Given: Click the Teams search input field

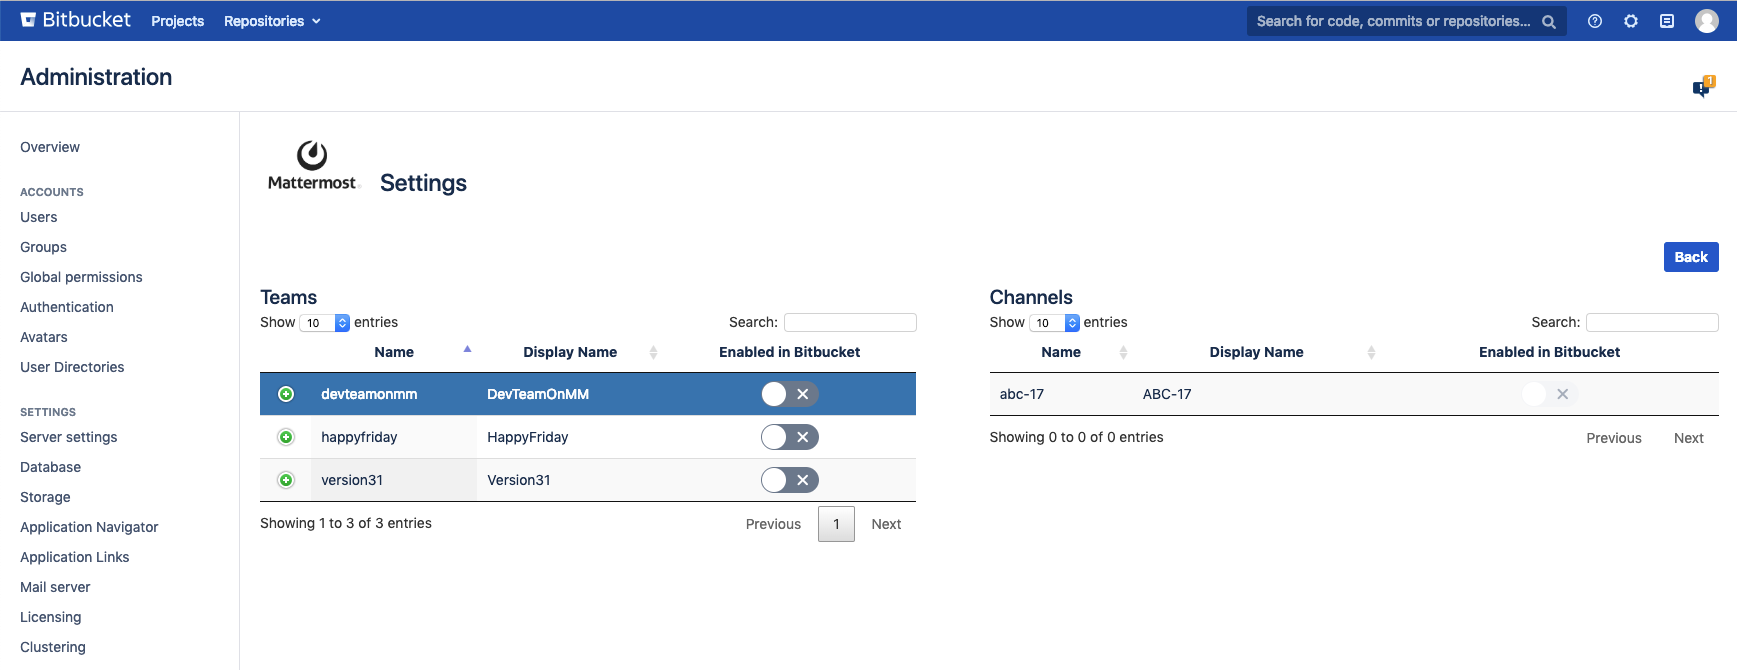Looking at the screenshot, I should [x=850, y=322].
